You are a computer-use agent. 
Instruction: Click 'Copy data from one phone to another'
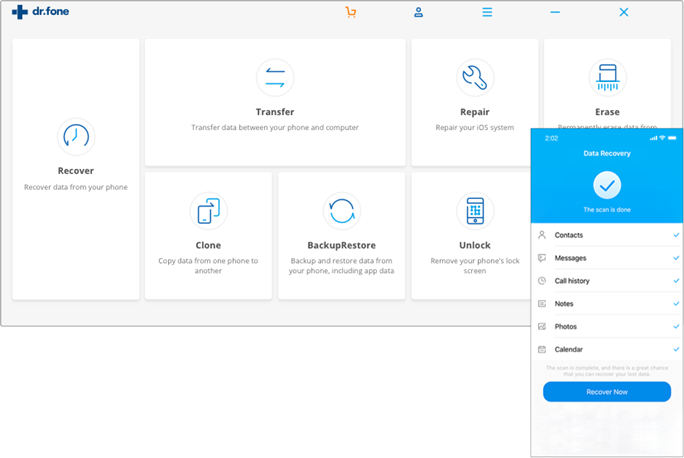click(x=209, y=266)
